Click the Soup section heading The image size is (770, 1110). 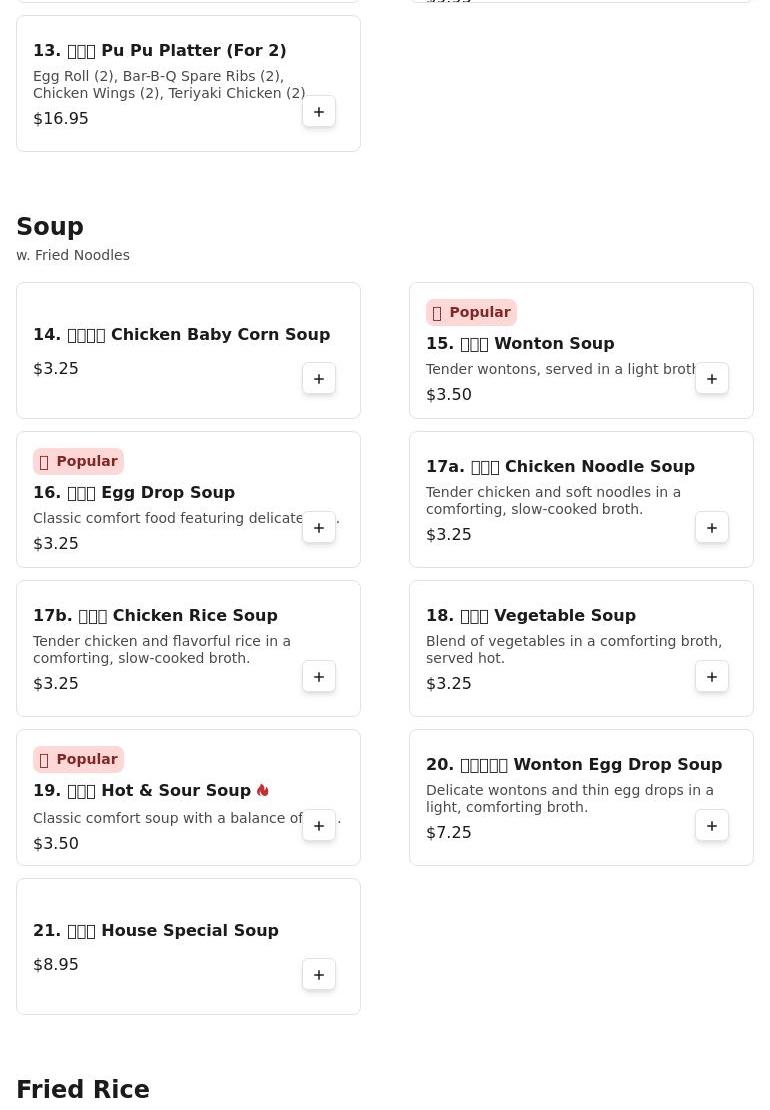click(x=50, y=227)
